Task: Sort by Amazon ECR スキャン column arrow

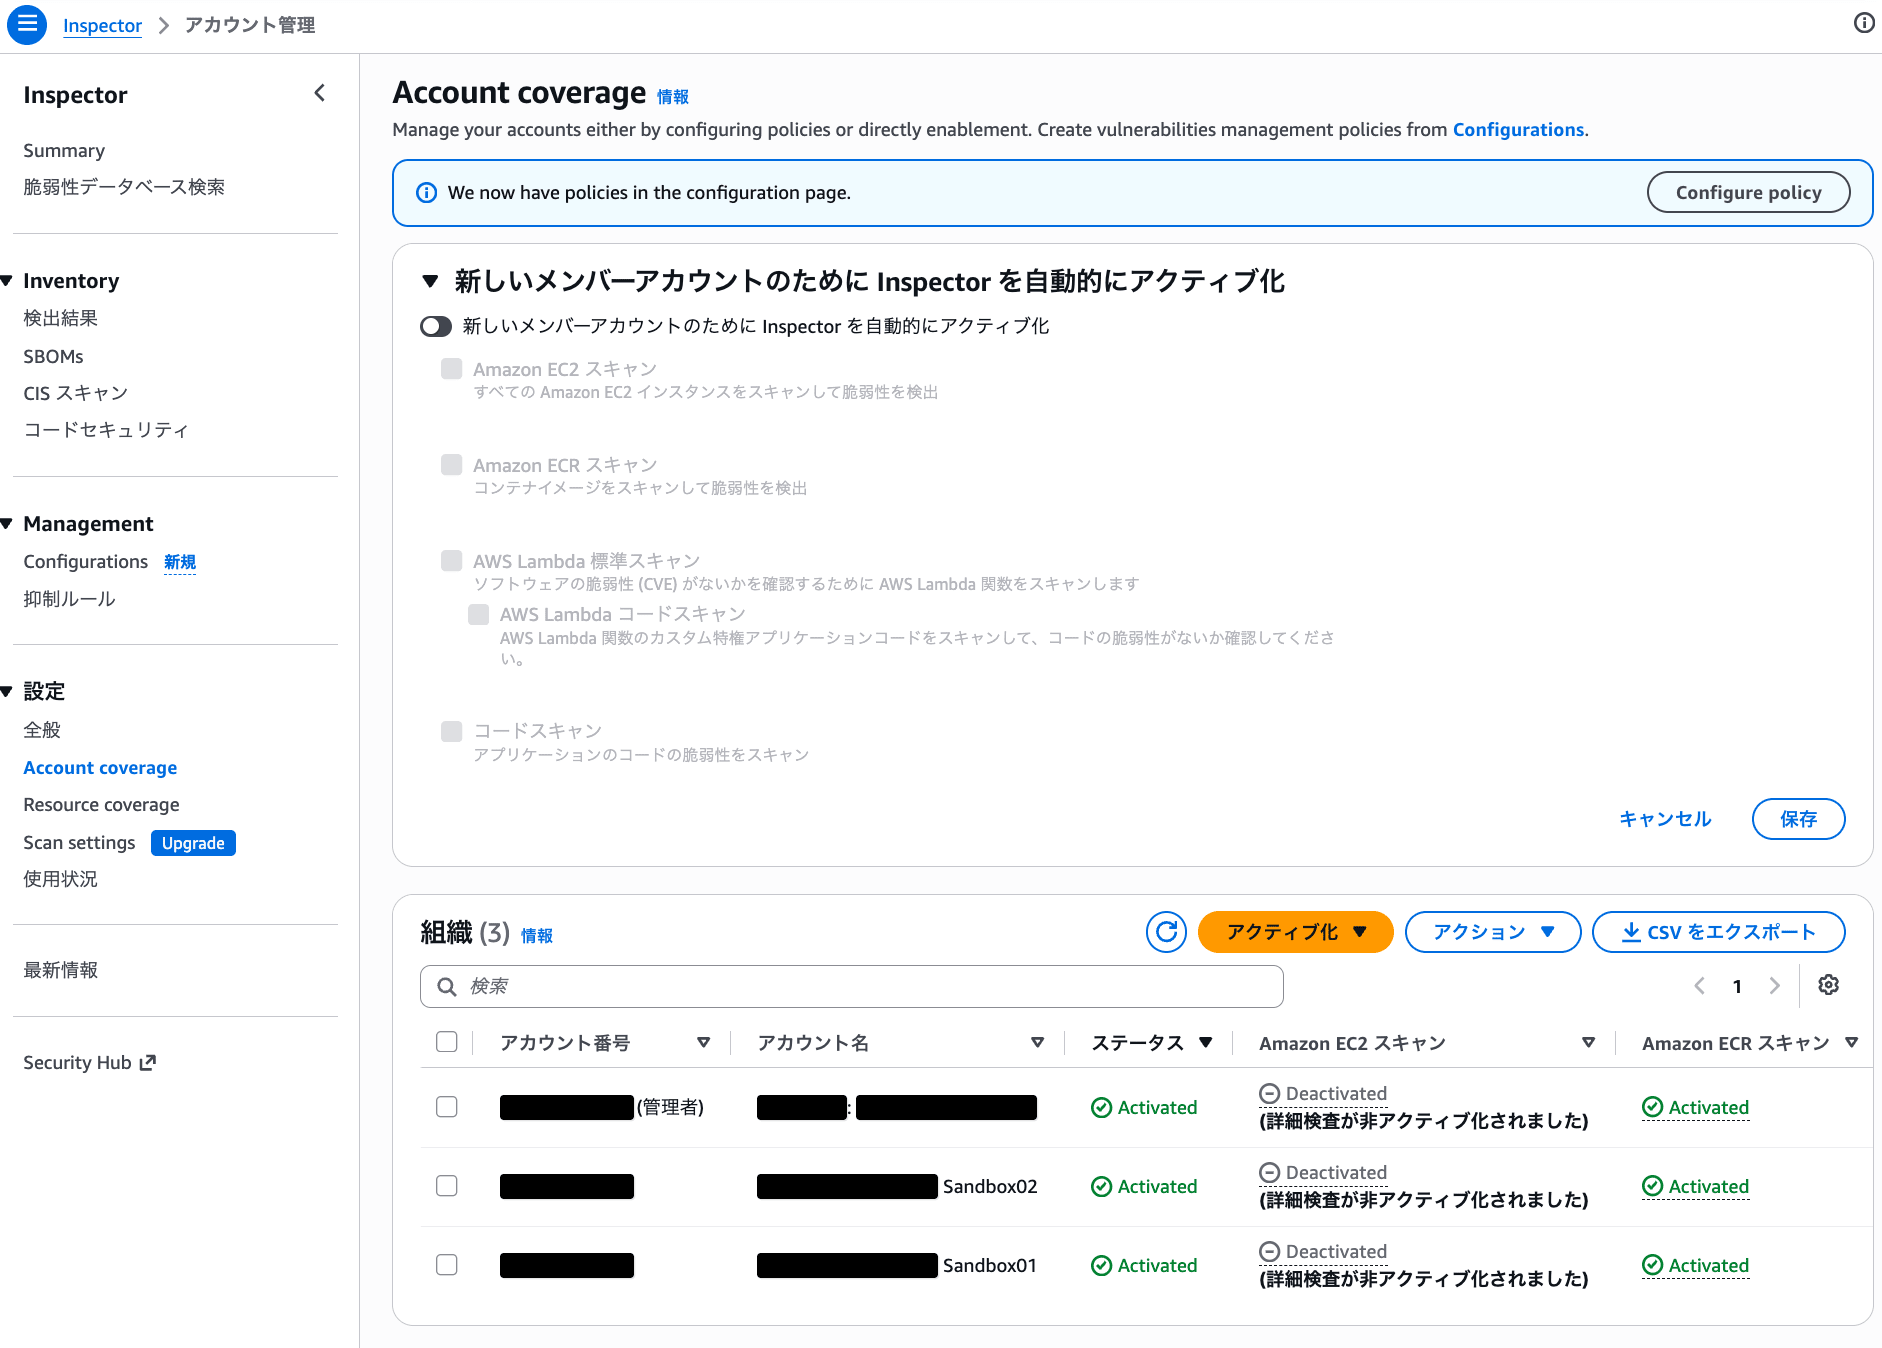Action: 1852,1043
